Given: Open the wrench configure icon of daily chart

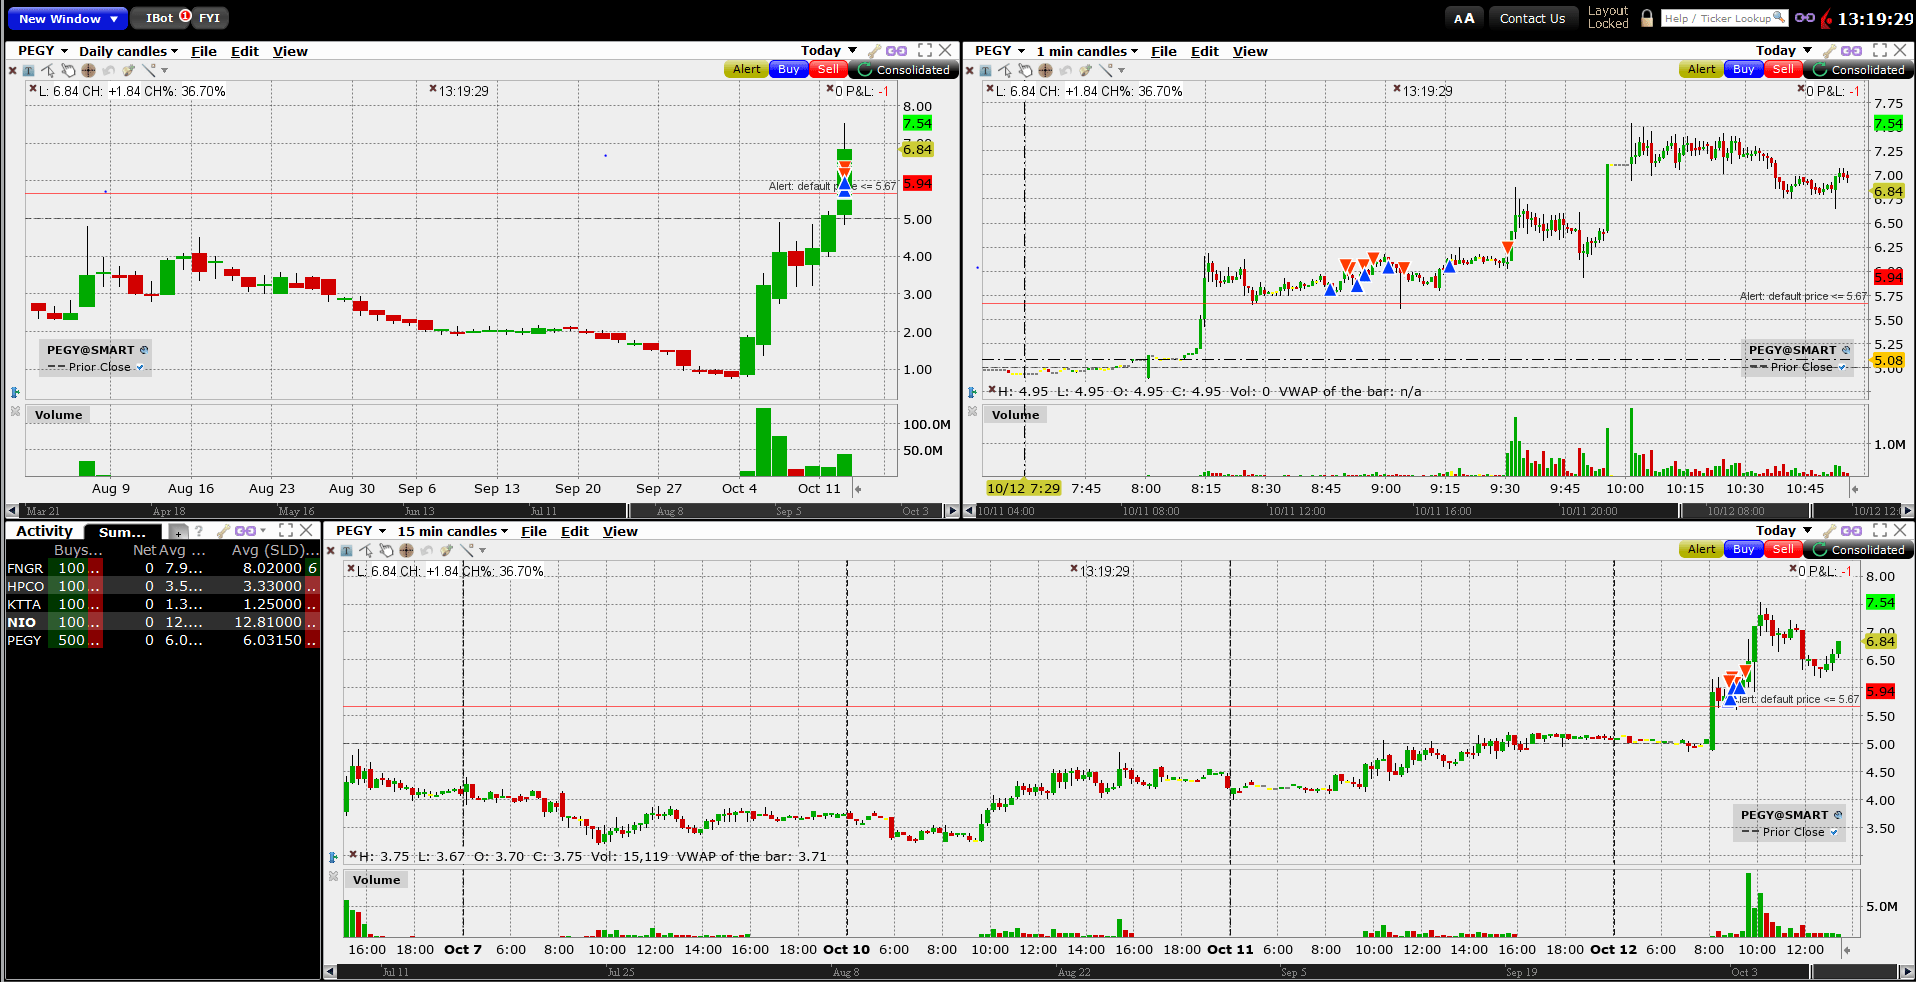Looking at the screenshot, I should [x=874, y=51].
